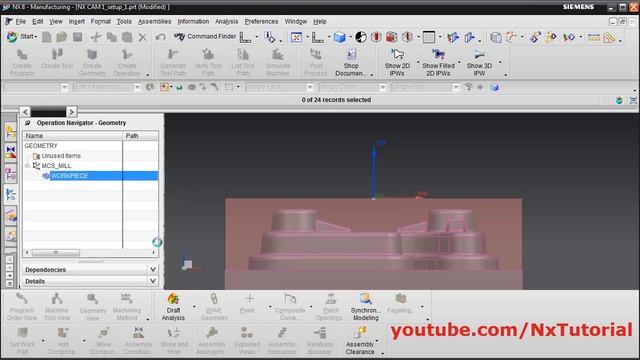
Task: Click the Operation Navigator sidebar tab icon
Action: coord(10,195)
